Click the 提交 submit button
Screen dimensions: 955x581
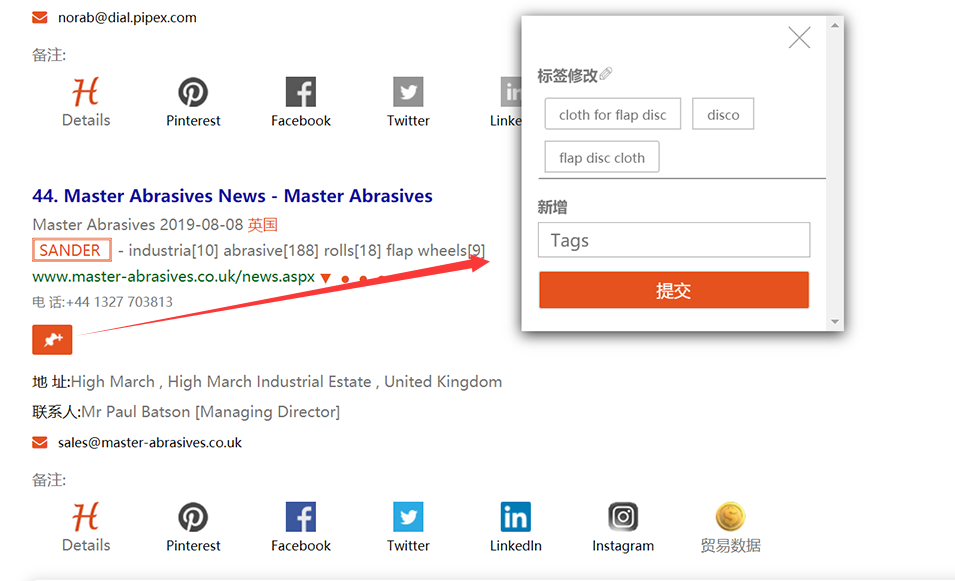coord(674,290)
